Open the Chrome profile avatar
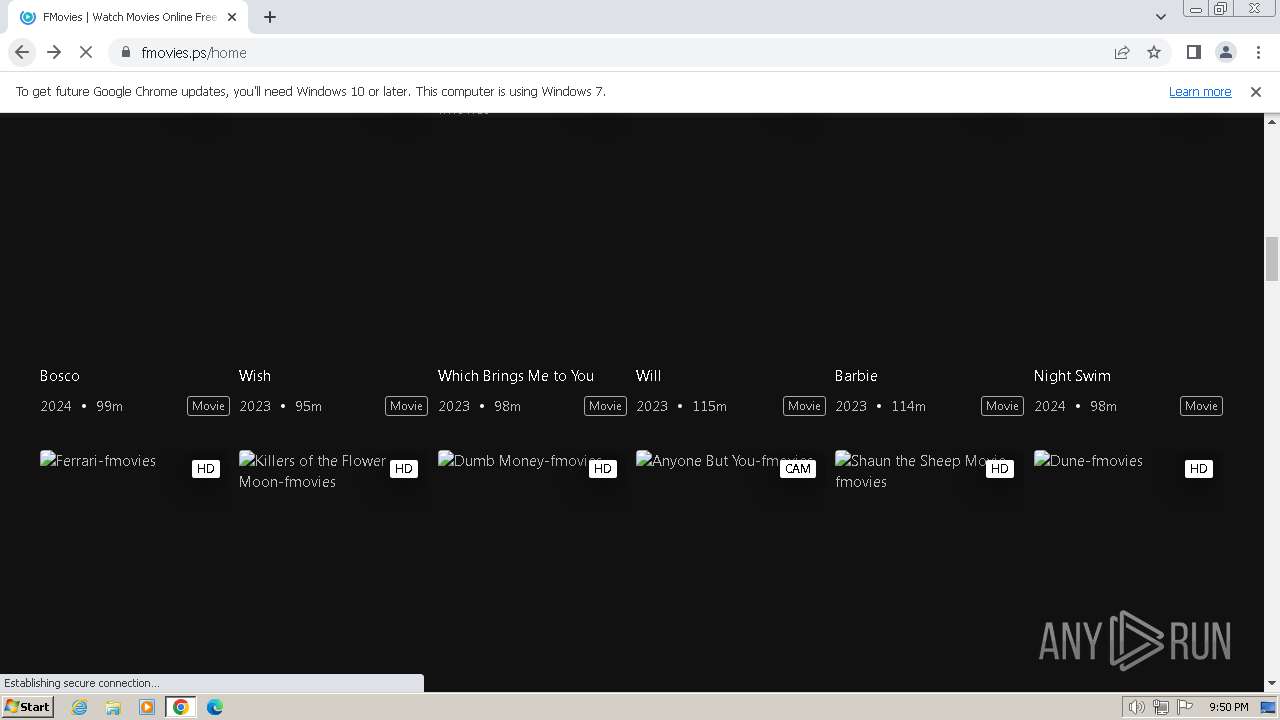 [x=1225, y=52]
